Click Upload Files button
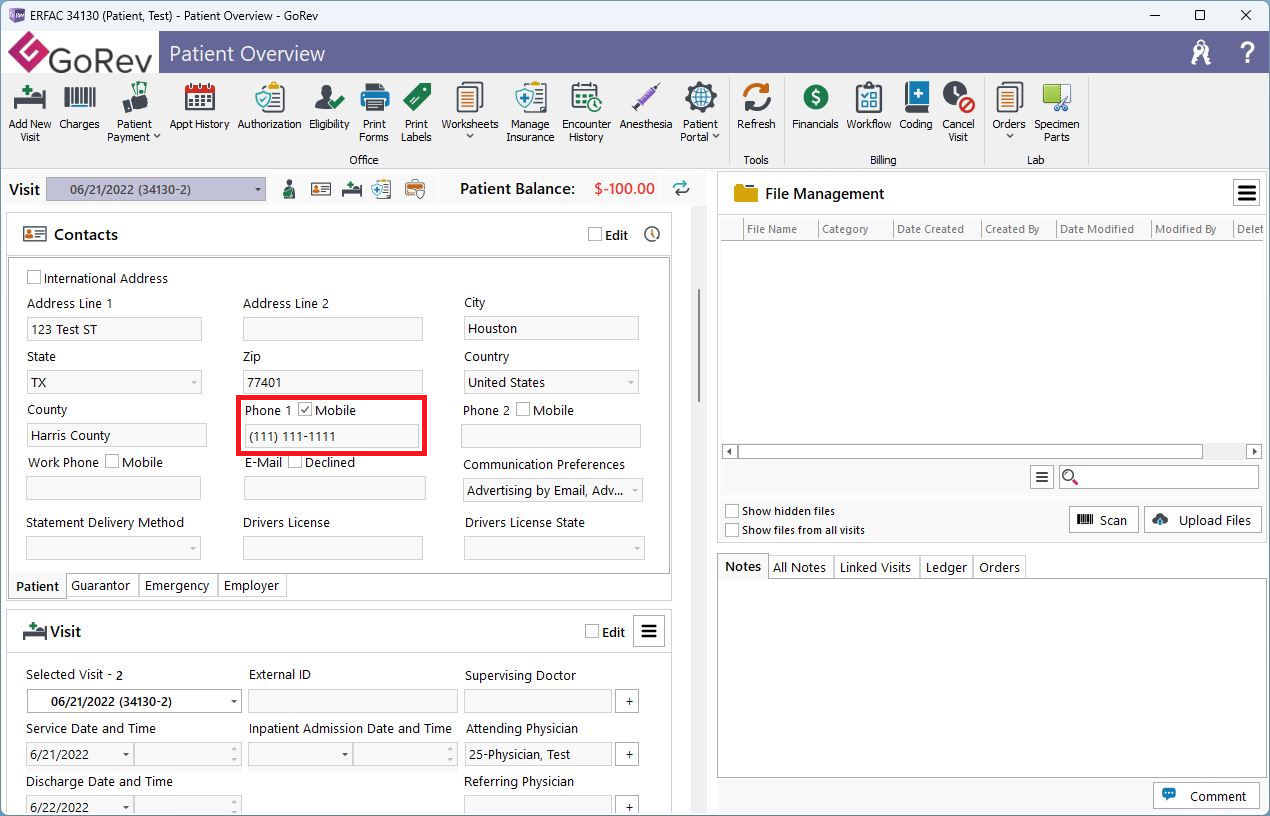 coord(1203,520)
